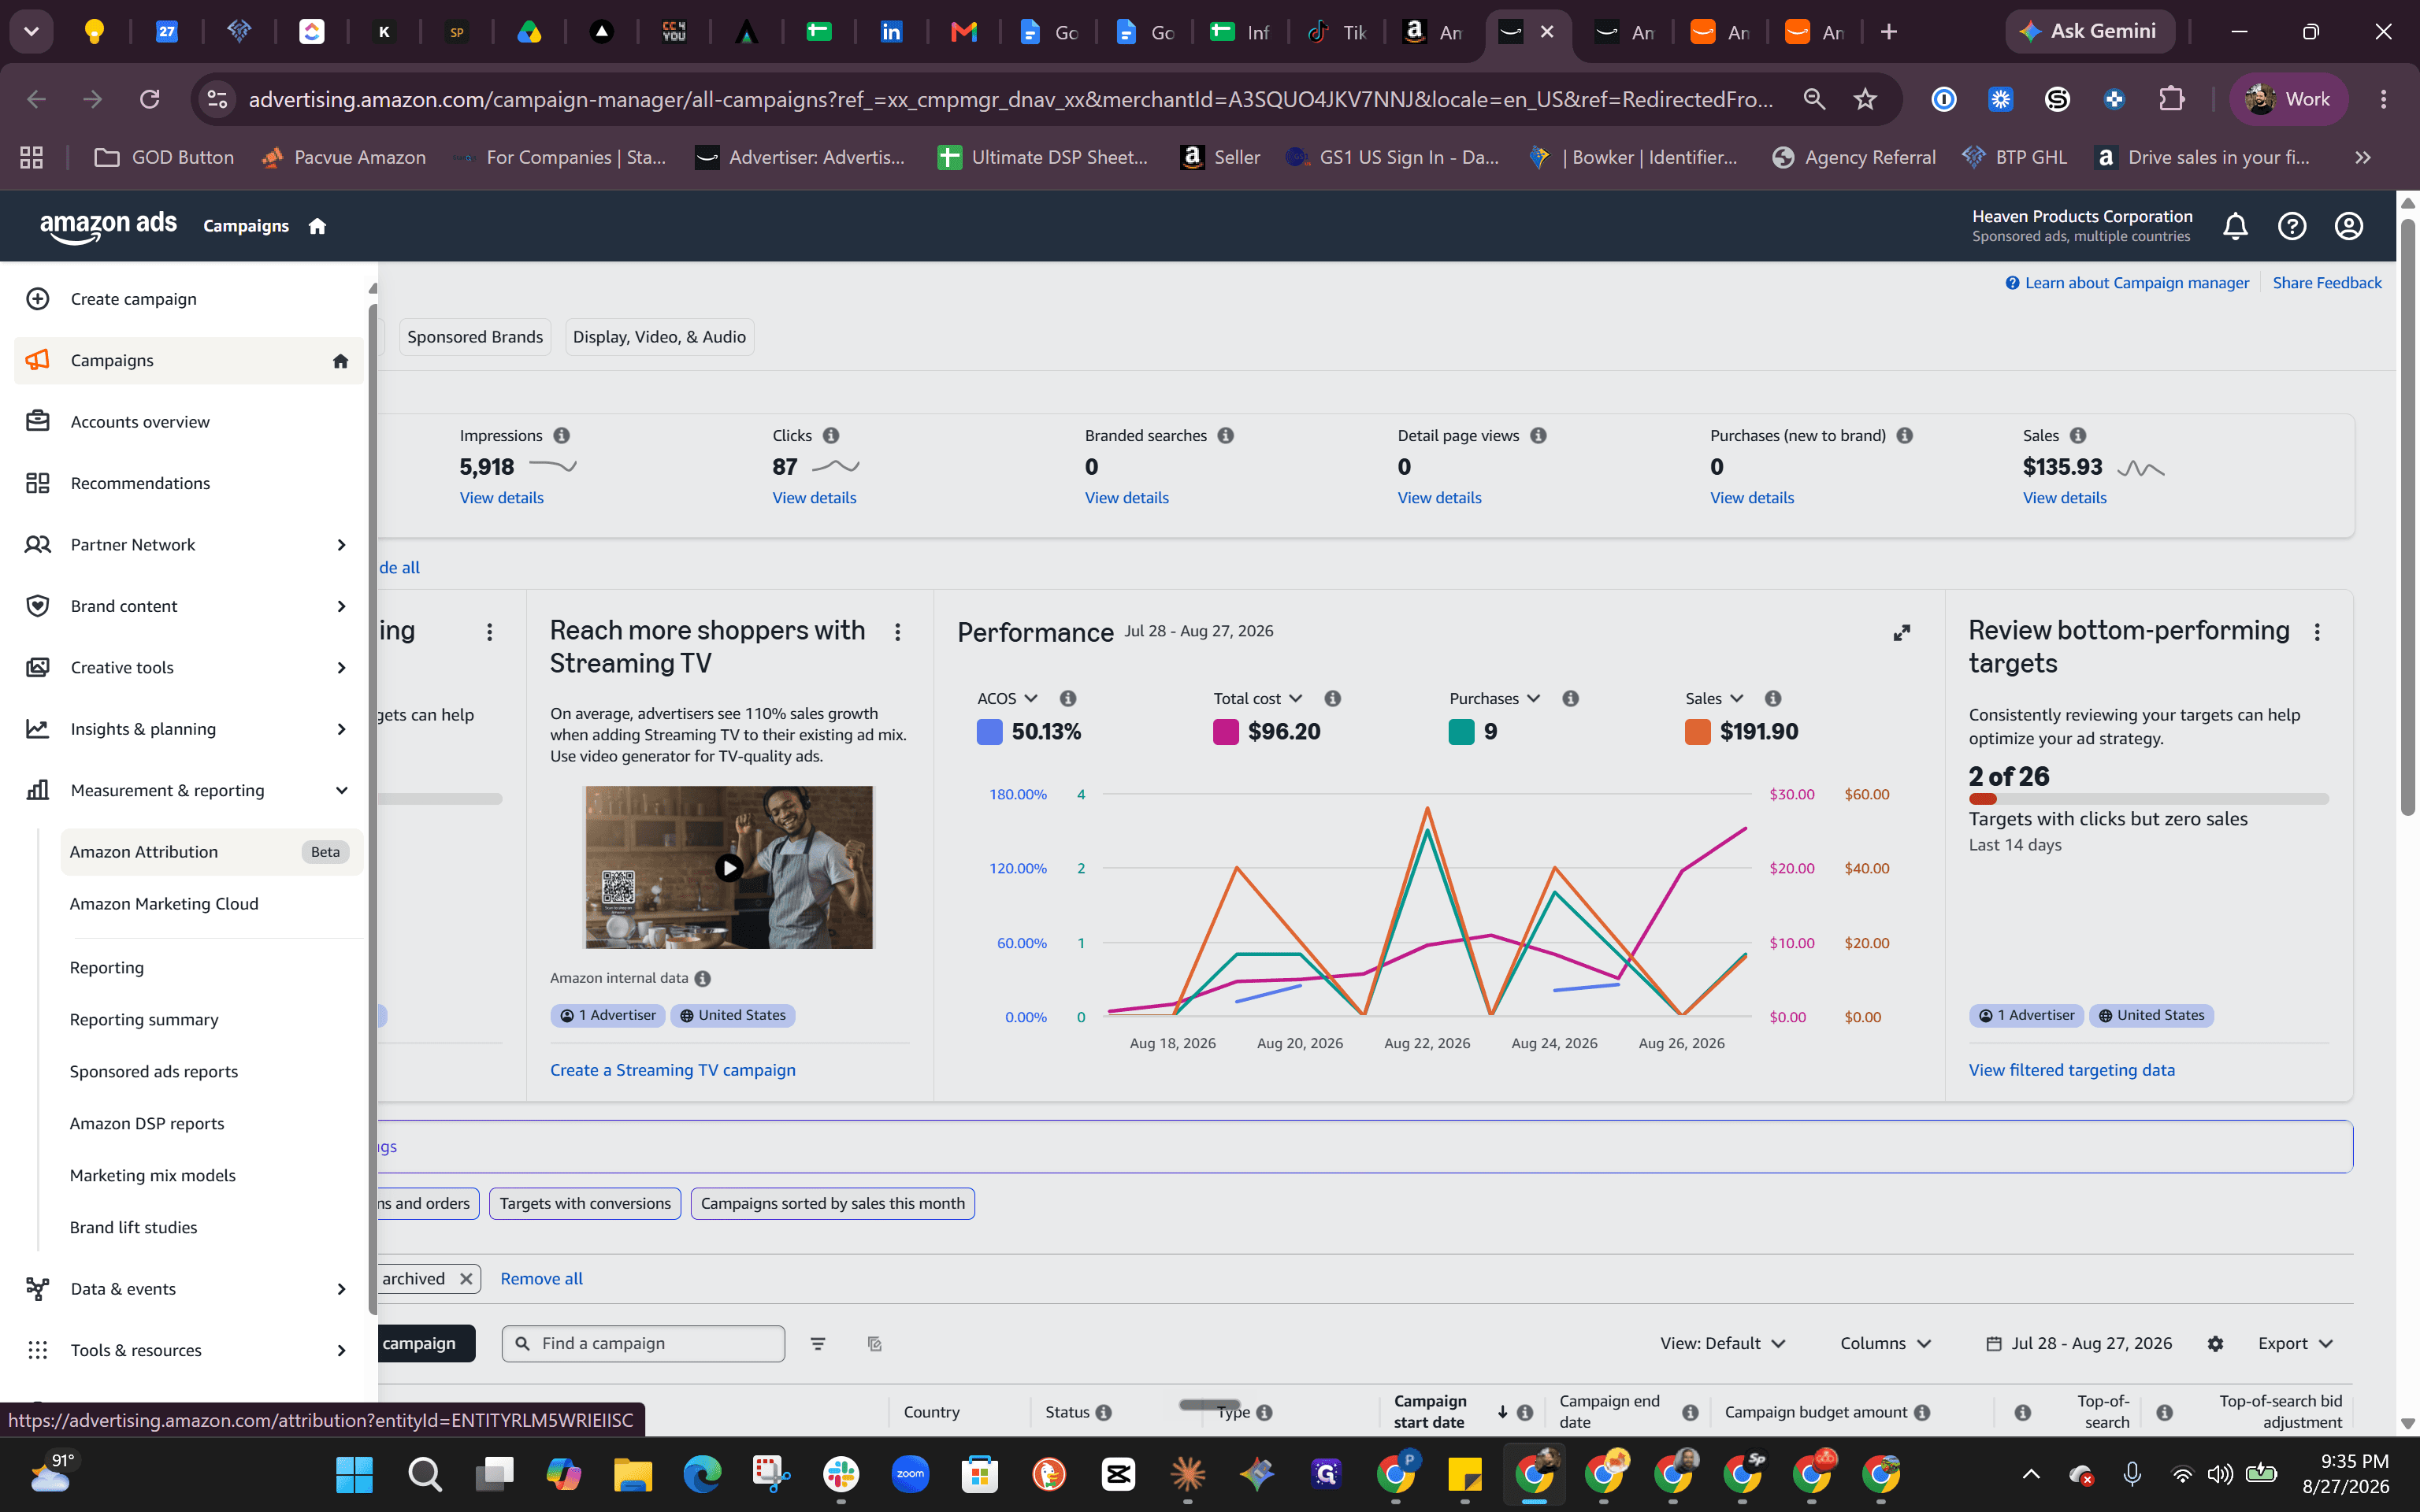
Task: Click the Purchases teal color swatch
Action: coord(1461,732)
